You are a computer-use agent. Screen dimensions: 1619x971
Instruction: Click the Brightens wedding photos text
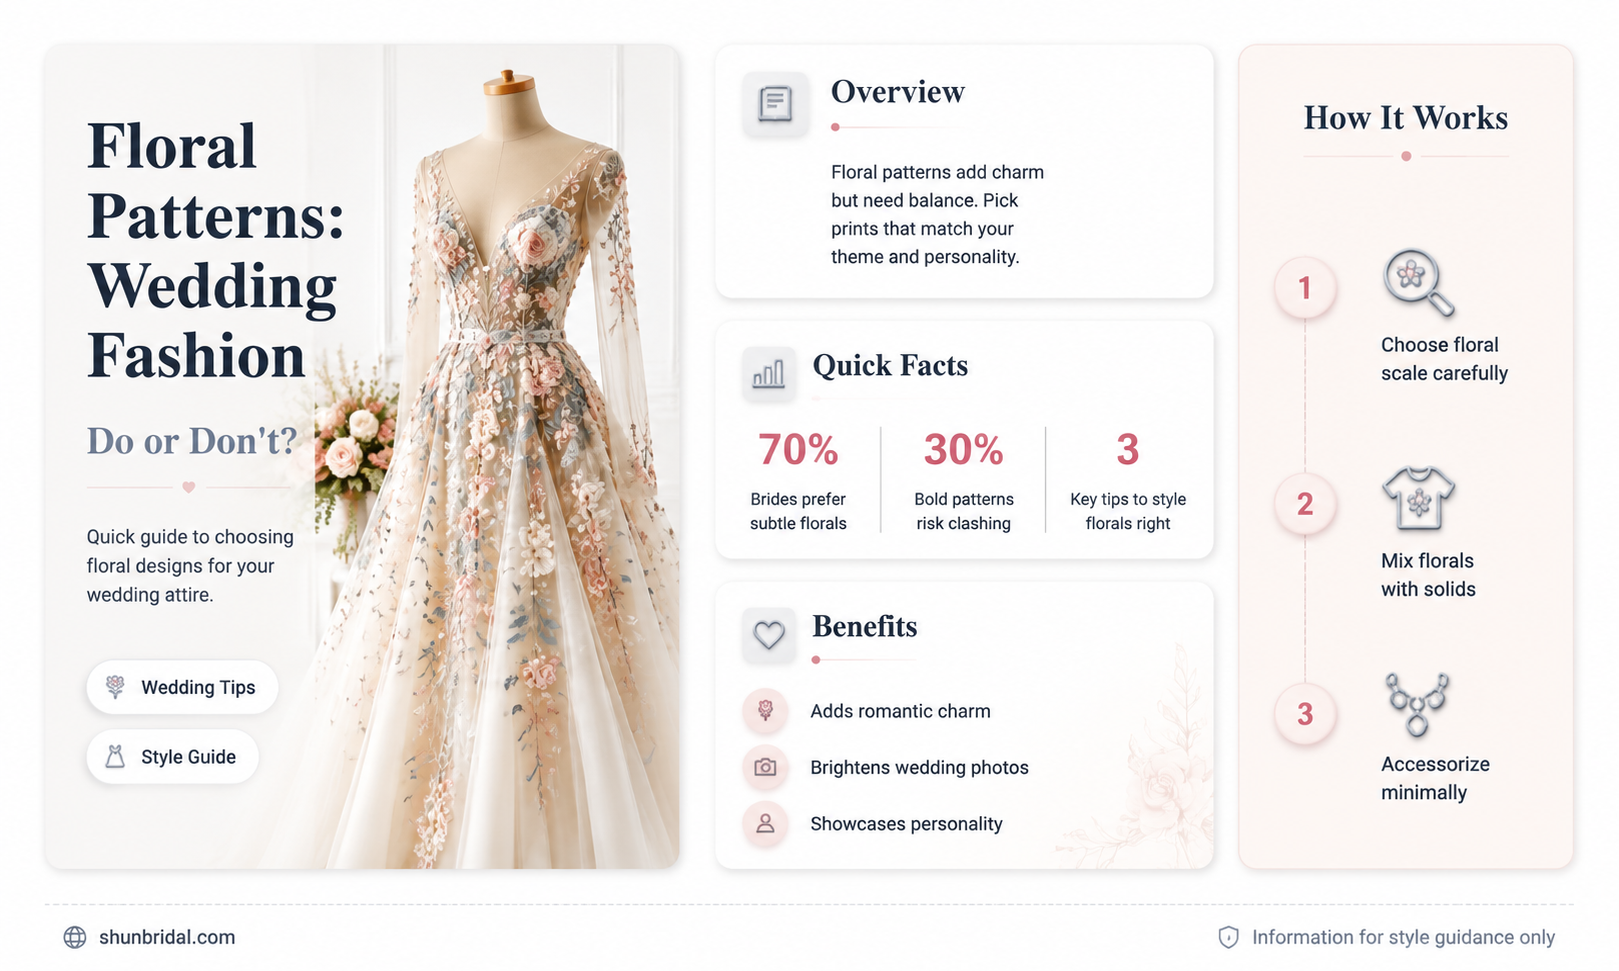[x=919, y=767]
